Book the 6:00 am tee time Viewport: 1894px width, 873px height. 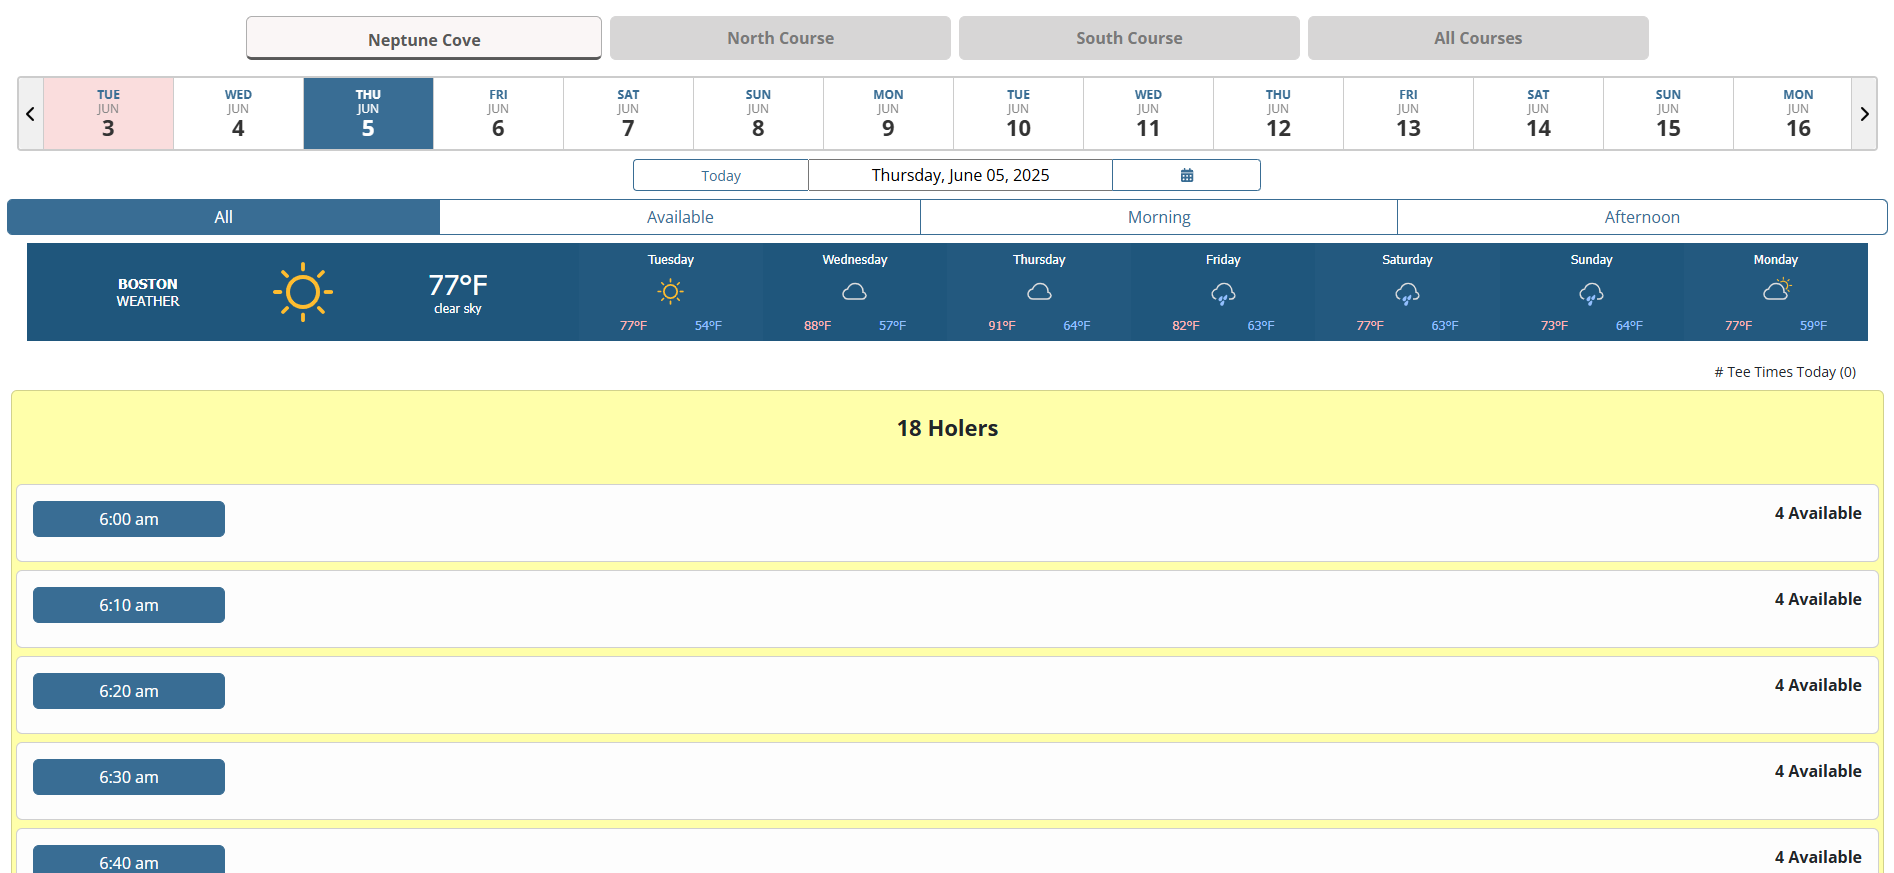(x=129, y=519)
